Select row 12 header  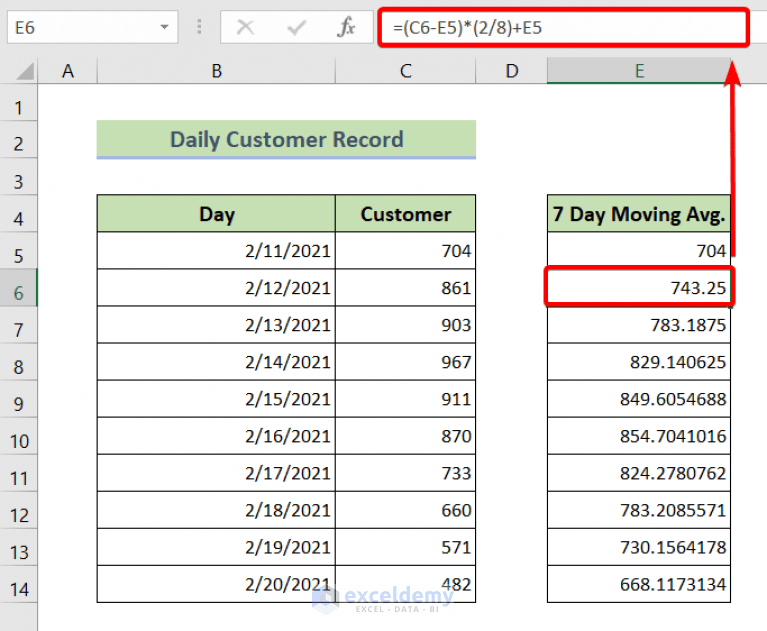coord(19,511)
